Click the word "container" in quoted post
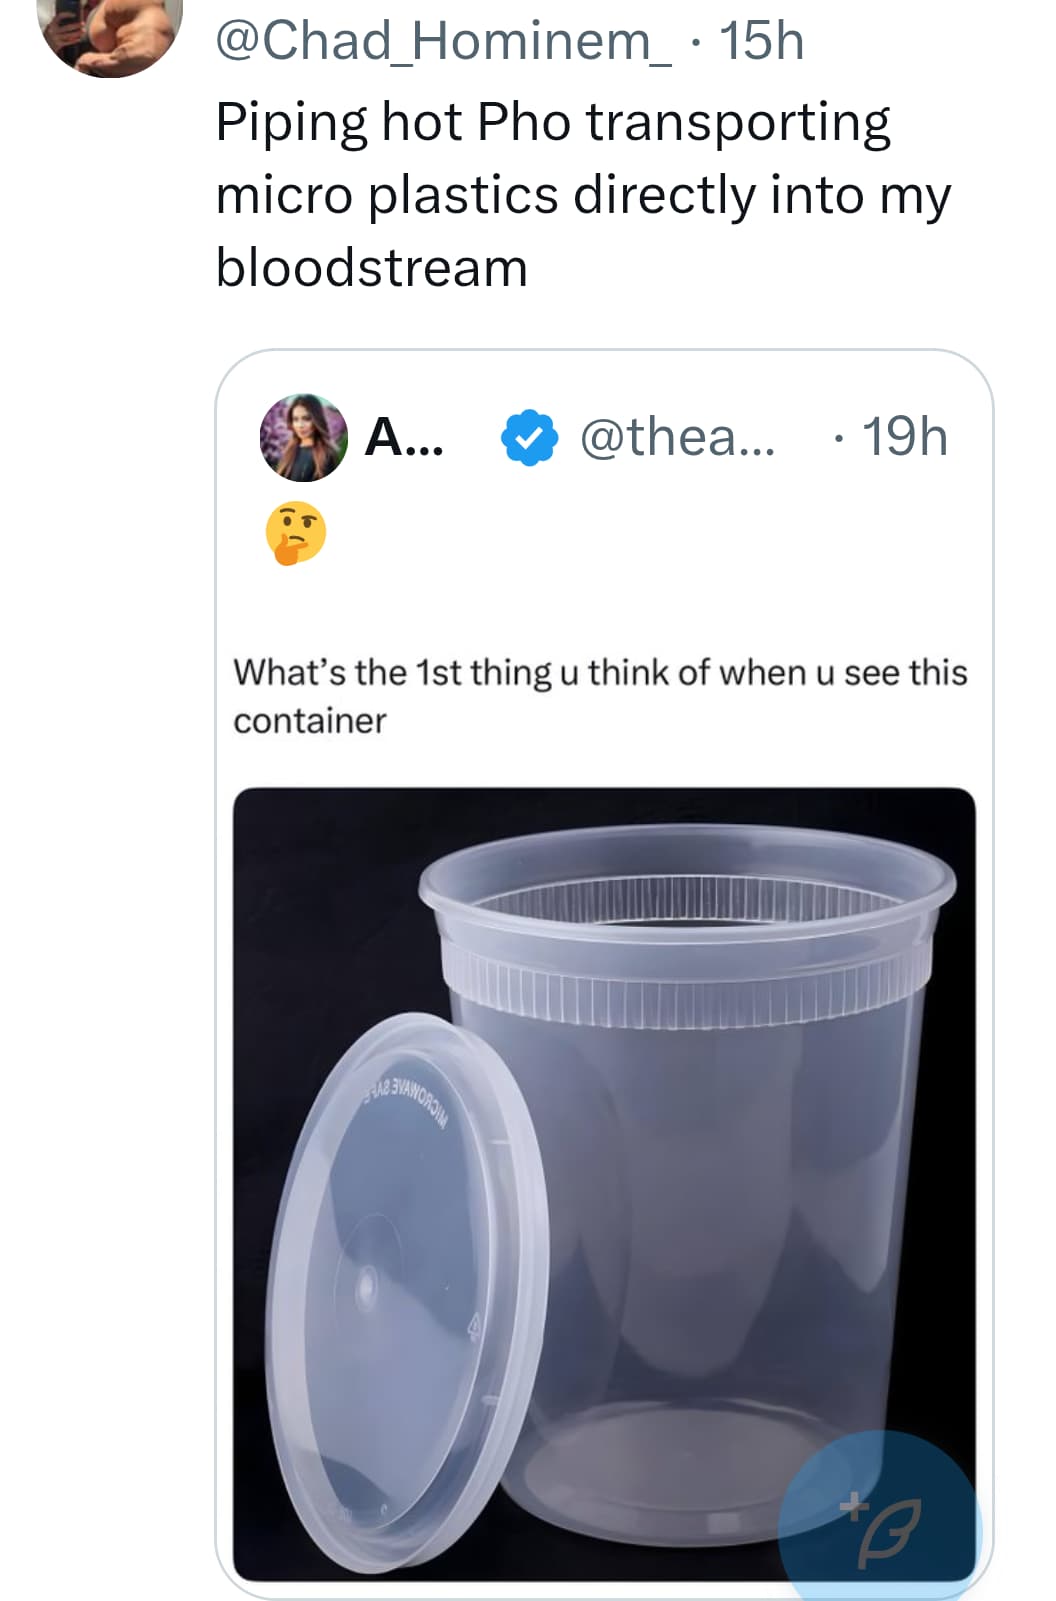 [309, 721]
